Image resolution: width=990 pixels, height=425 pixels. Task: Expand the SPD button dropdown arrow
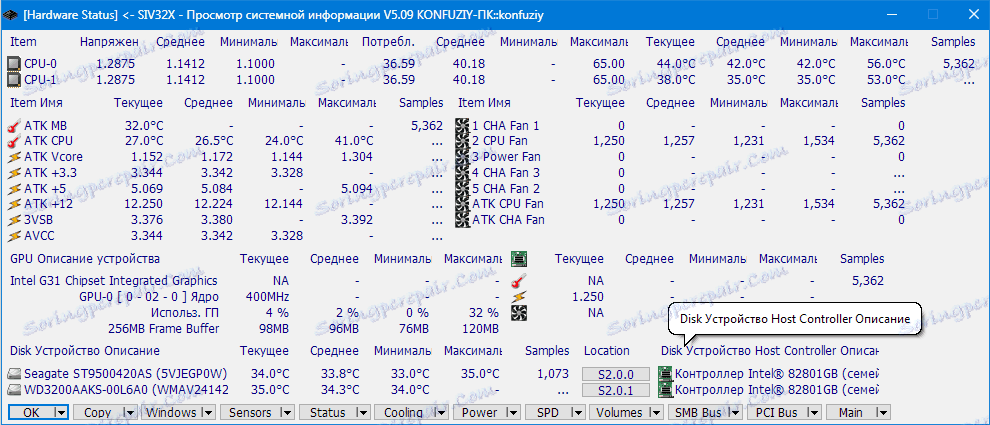(x=577, y=412)
